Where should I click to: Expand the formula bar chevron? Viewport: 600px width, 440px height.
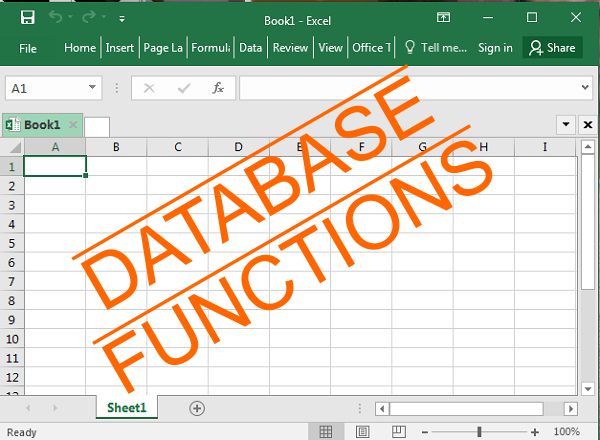(x=585, y=87)
